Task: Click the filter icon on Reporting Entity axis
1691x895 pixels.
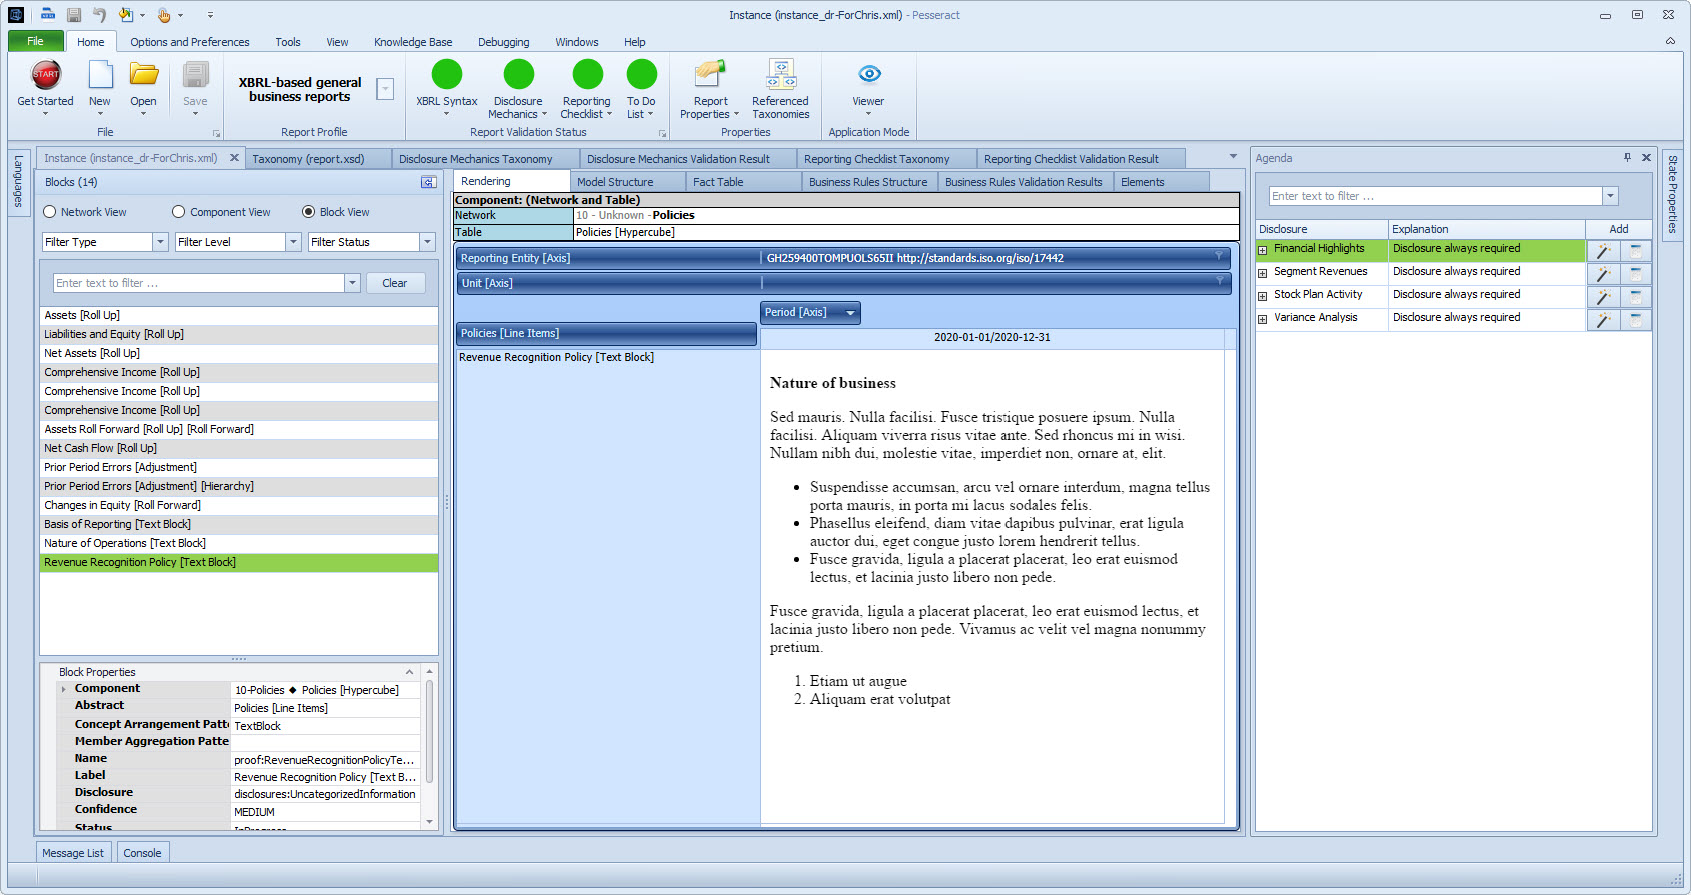Action: tap(1219, 257)
